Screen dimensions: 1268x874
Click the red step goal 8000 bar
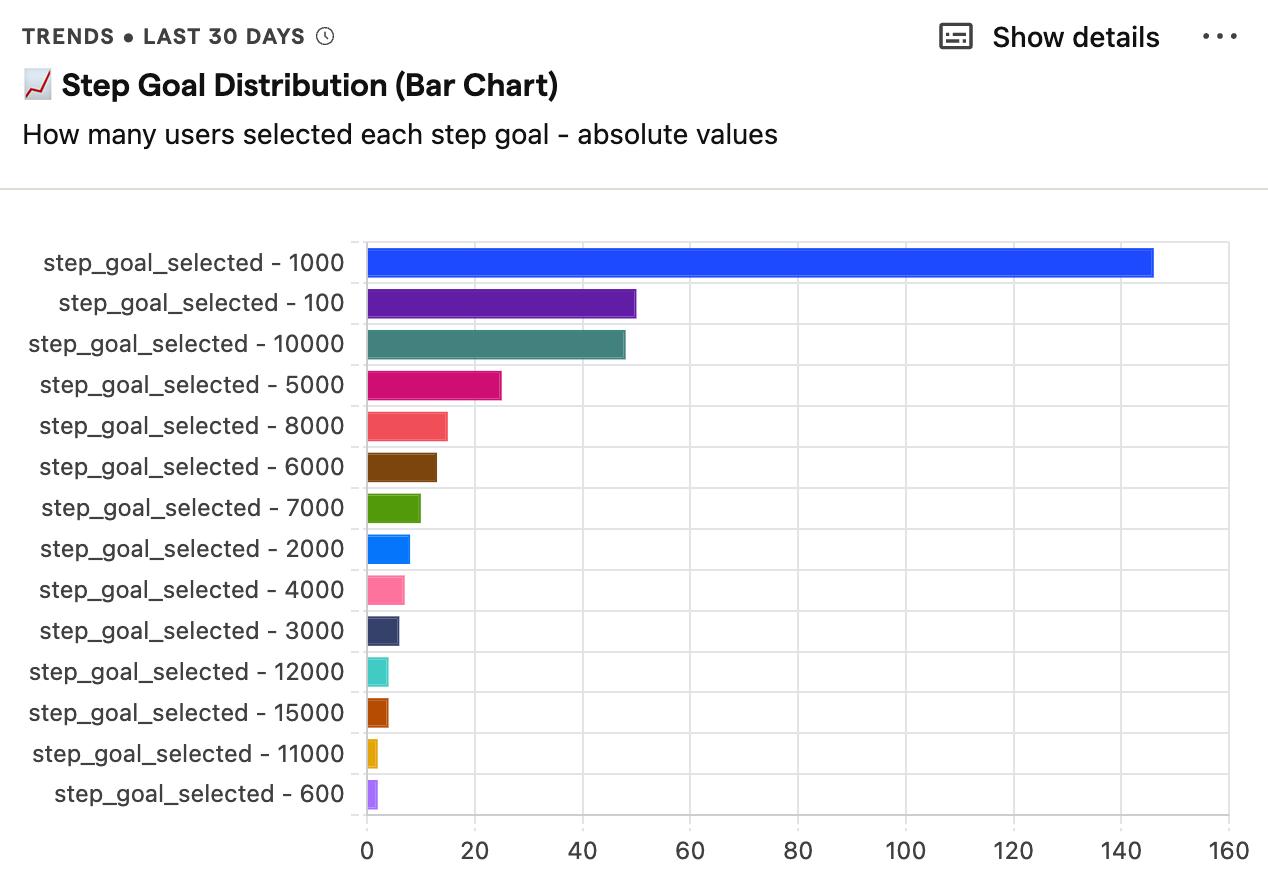pos(407,426)
